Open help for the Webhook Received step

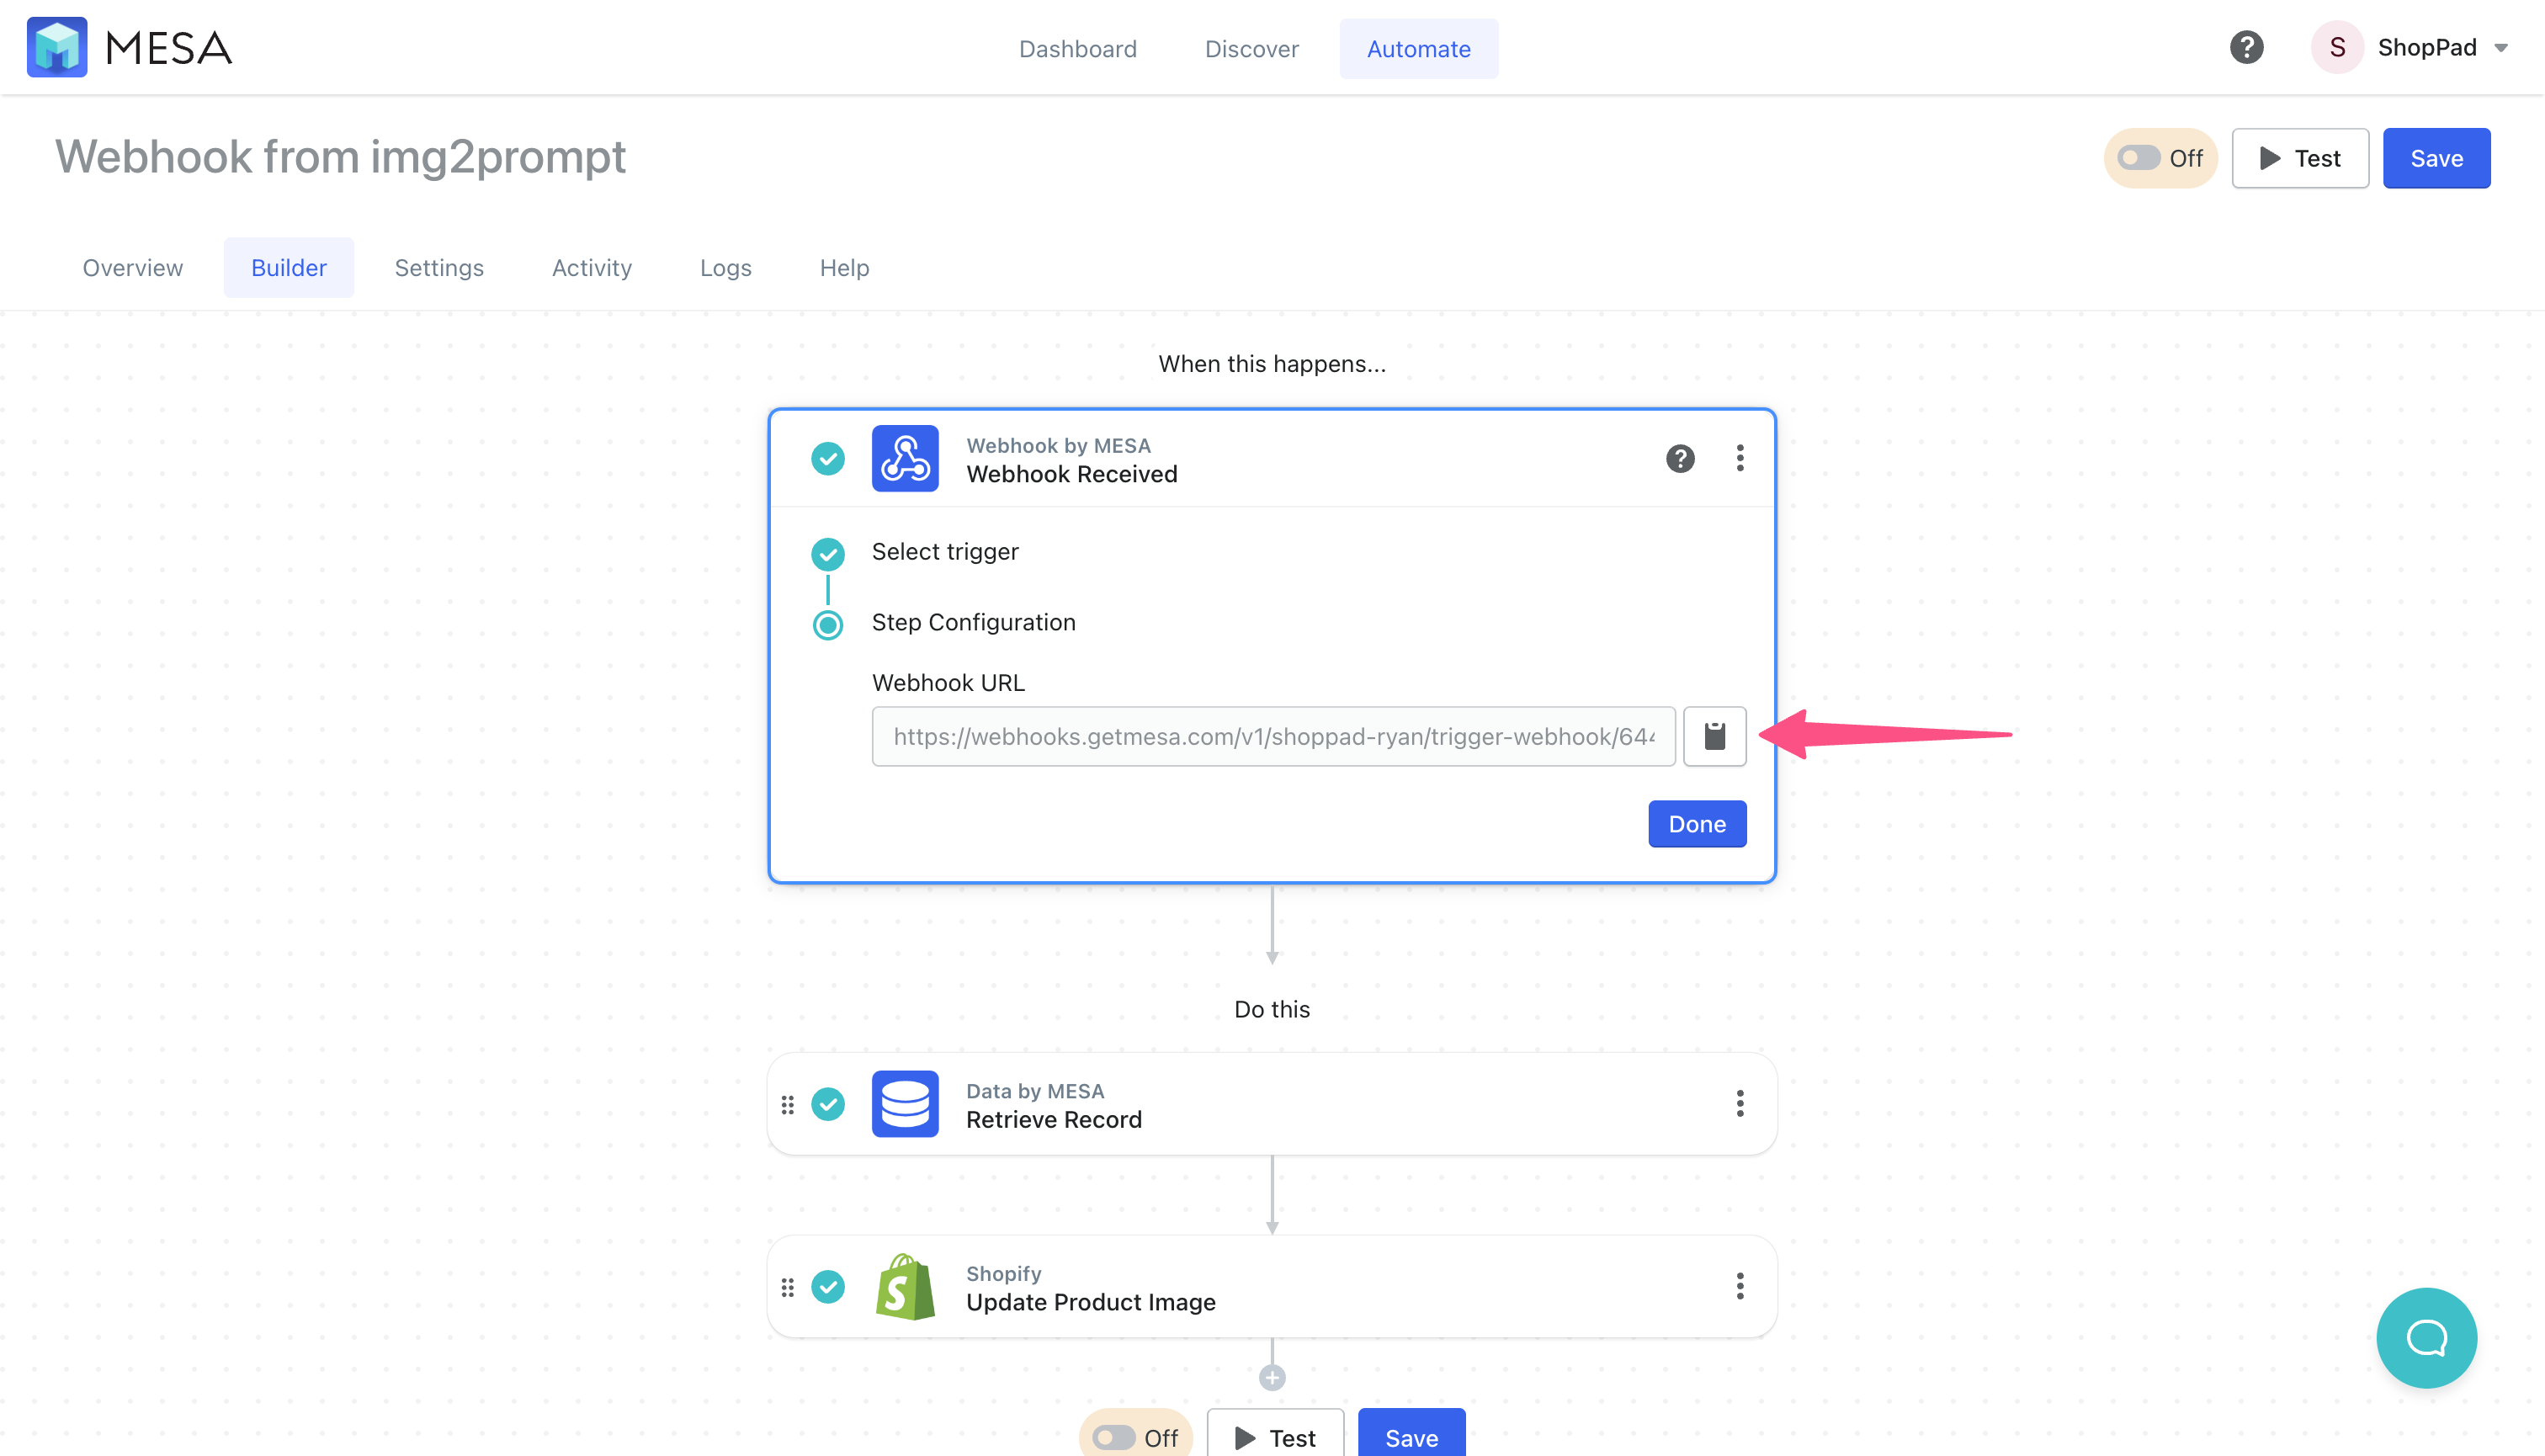point(1679,458)
